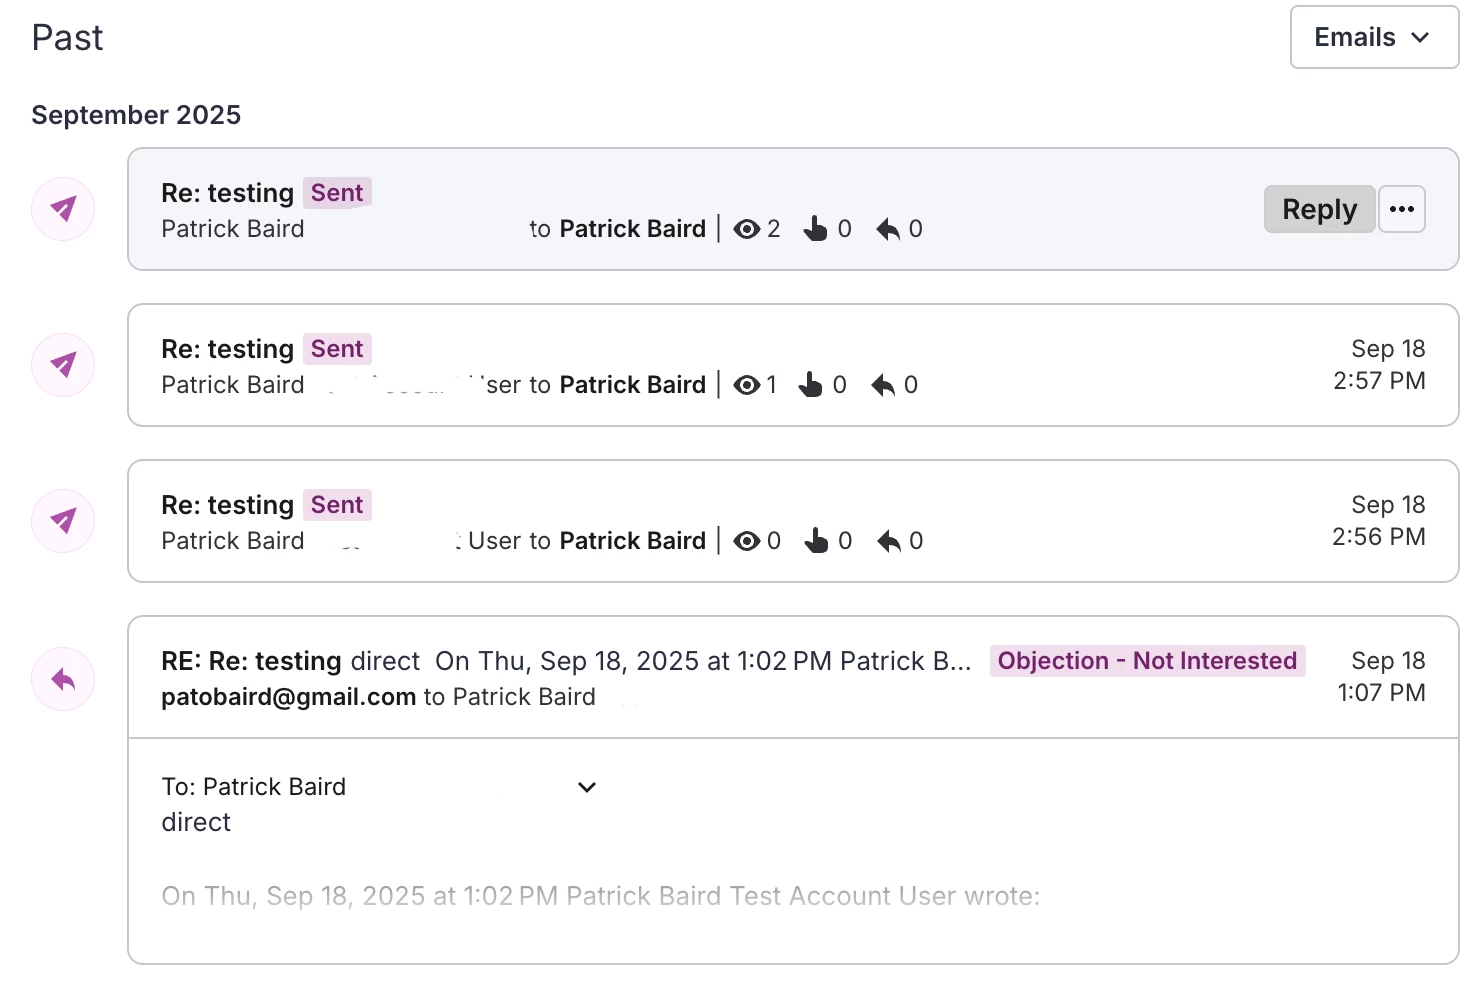This screenshot has height=997, width=1478.
Task: Click the Objection - Not Interested tag
Action: [x=1147, y=661]
